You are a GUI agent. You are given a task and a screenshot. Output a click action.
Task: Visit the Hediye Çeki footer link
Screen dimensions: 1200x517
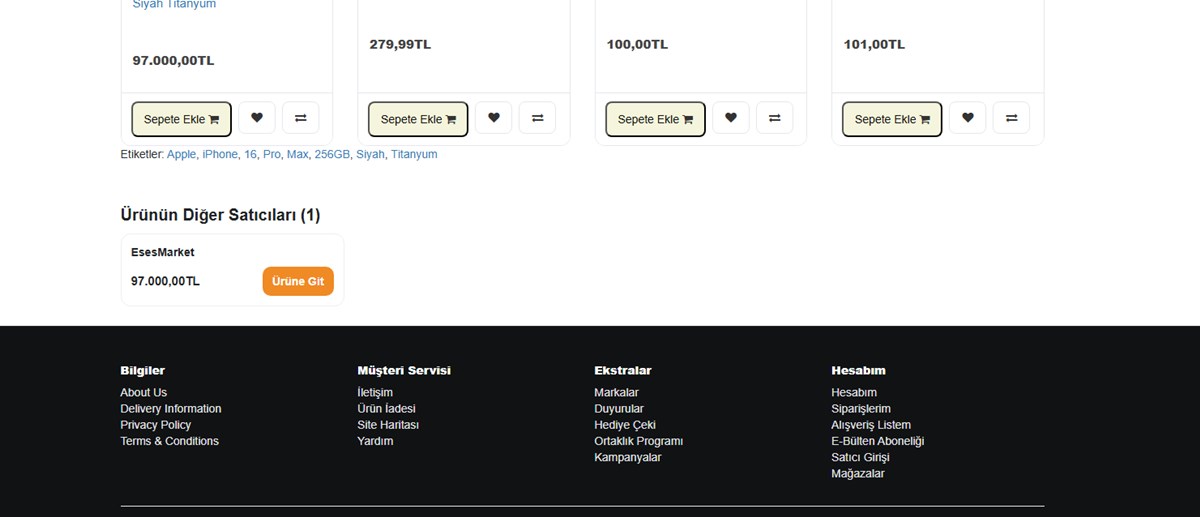click(x=625, y=425)
